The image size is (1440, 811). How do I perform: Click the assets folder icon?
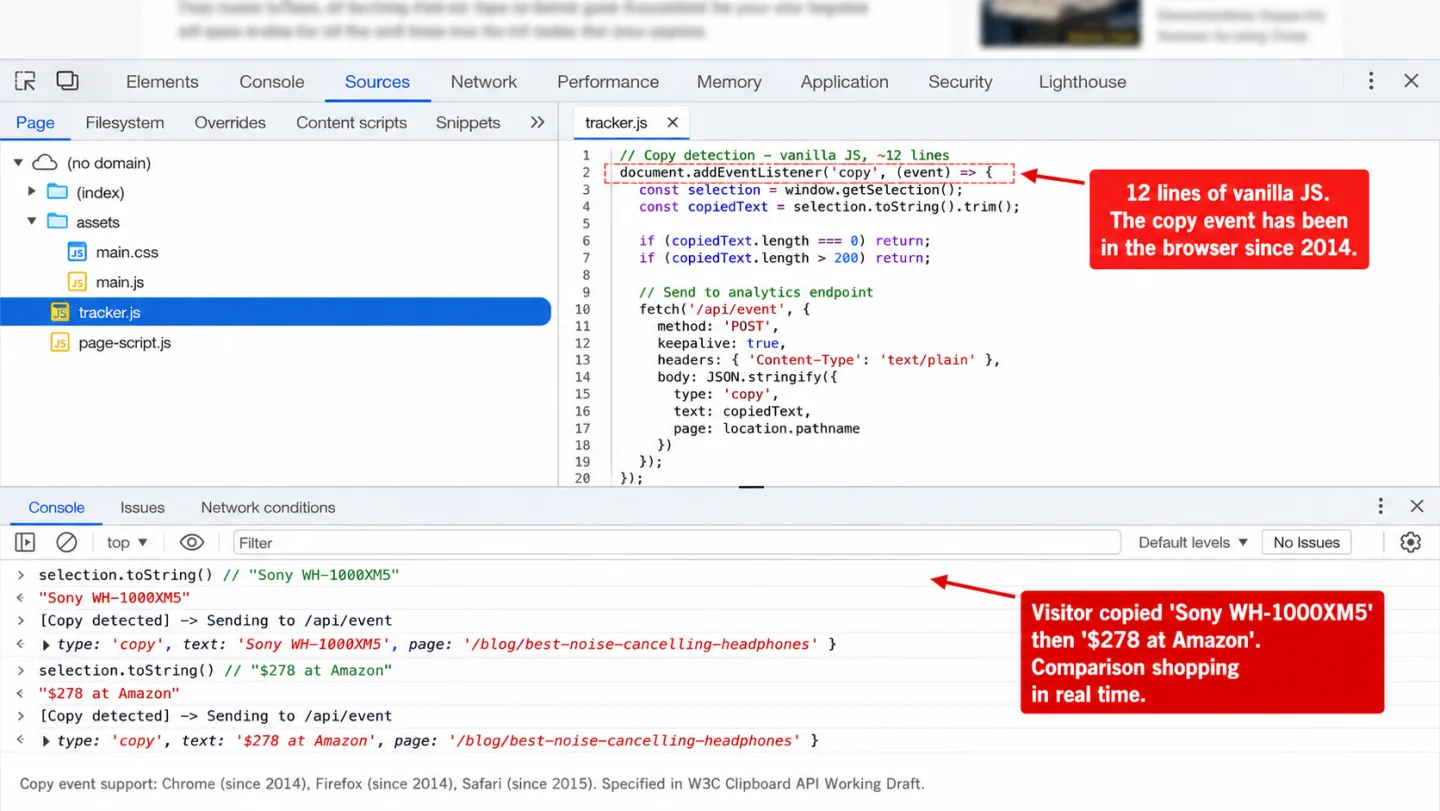coord(57,222)
